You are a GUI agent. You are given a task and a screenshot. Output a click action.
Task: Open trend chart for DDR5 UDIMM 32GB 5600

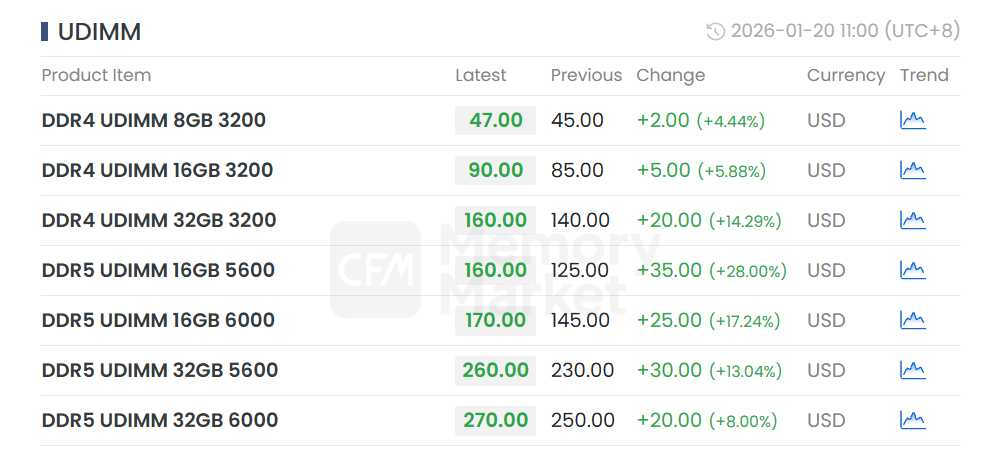(912, 370)
